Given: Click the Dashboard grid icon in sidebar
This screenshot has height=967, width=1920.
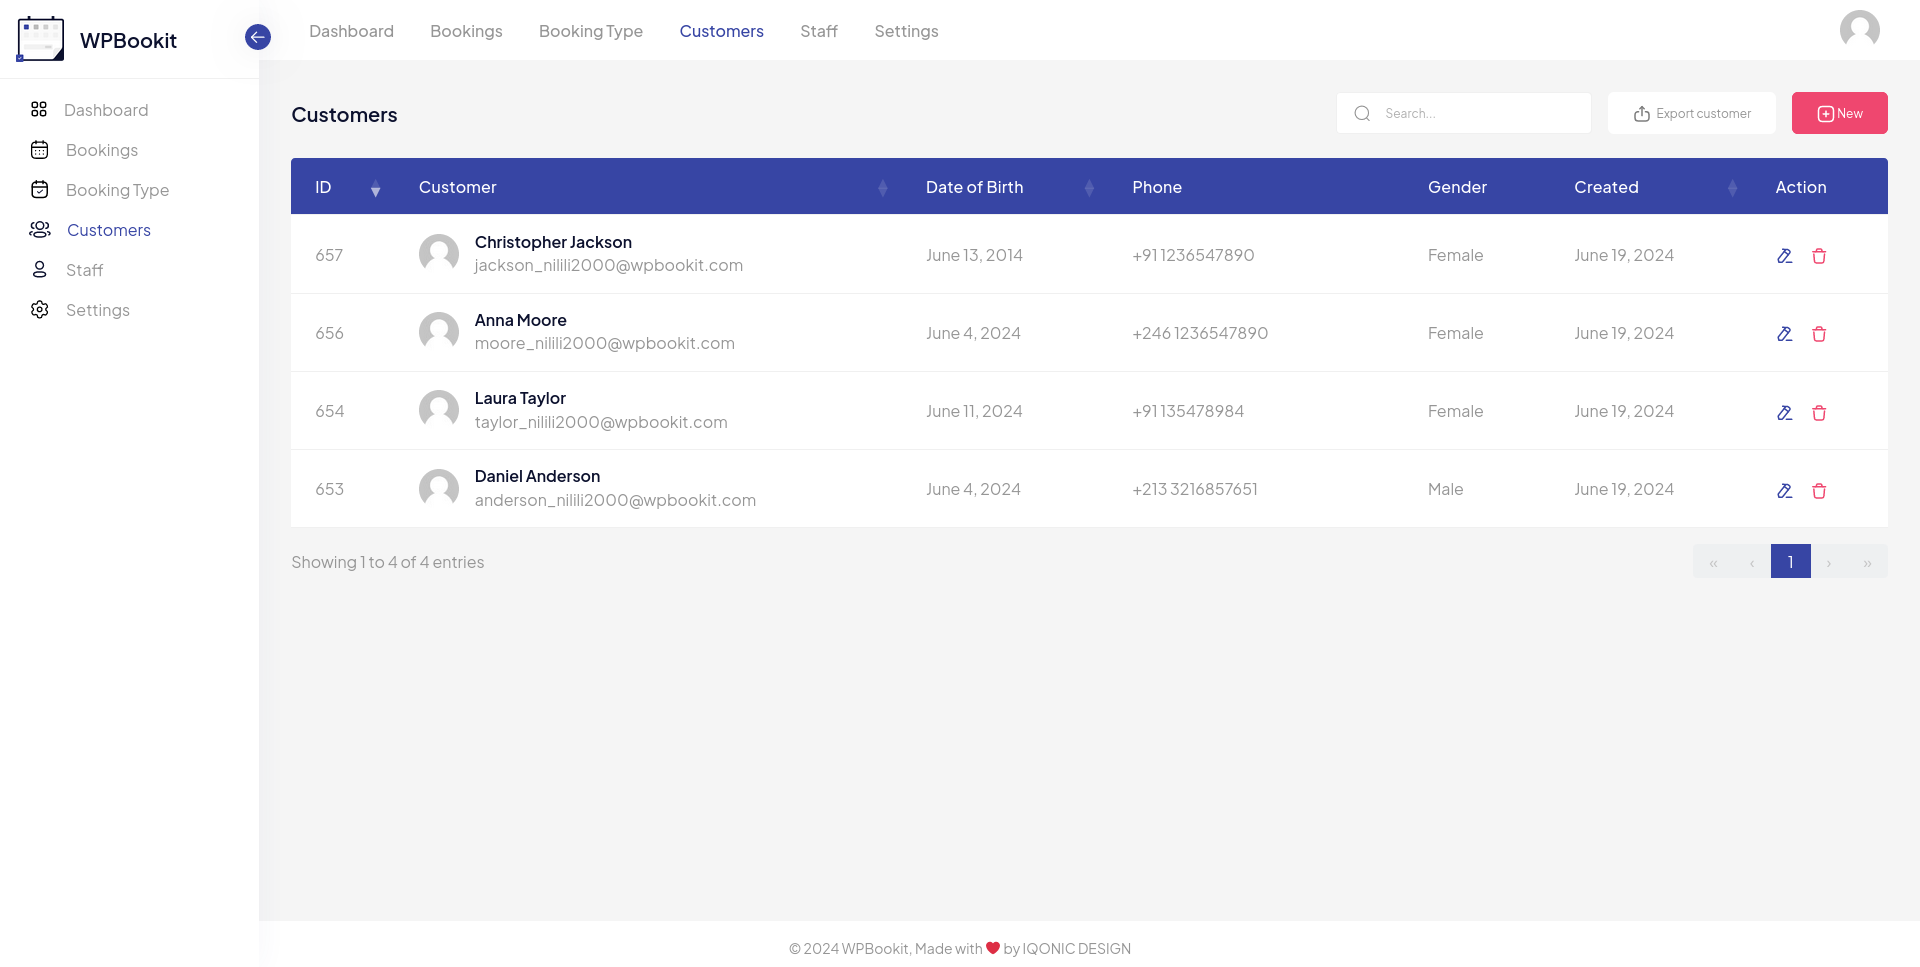Looking at the screenshot, I should [39, 109].
